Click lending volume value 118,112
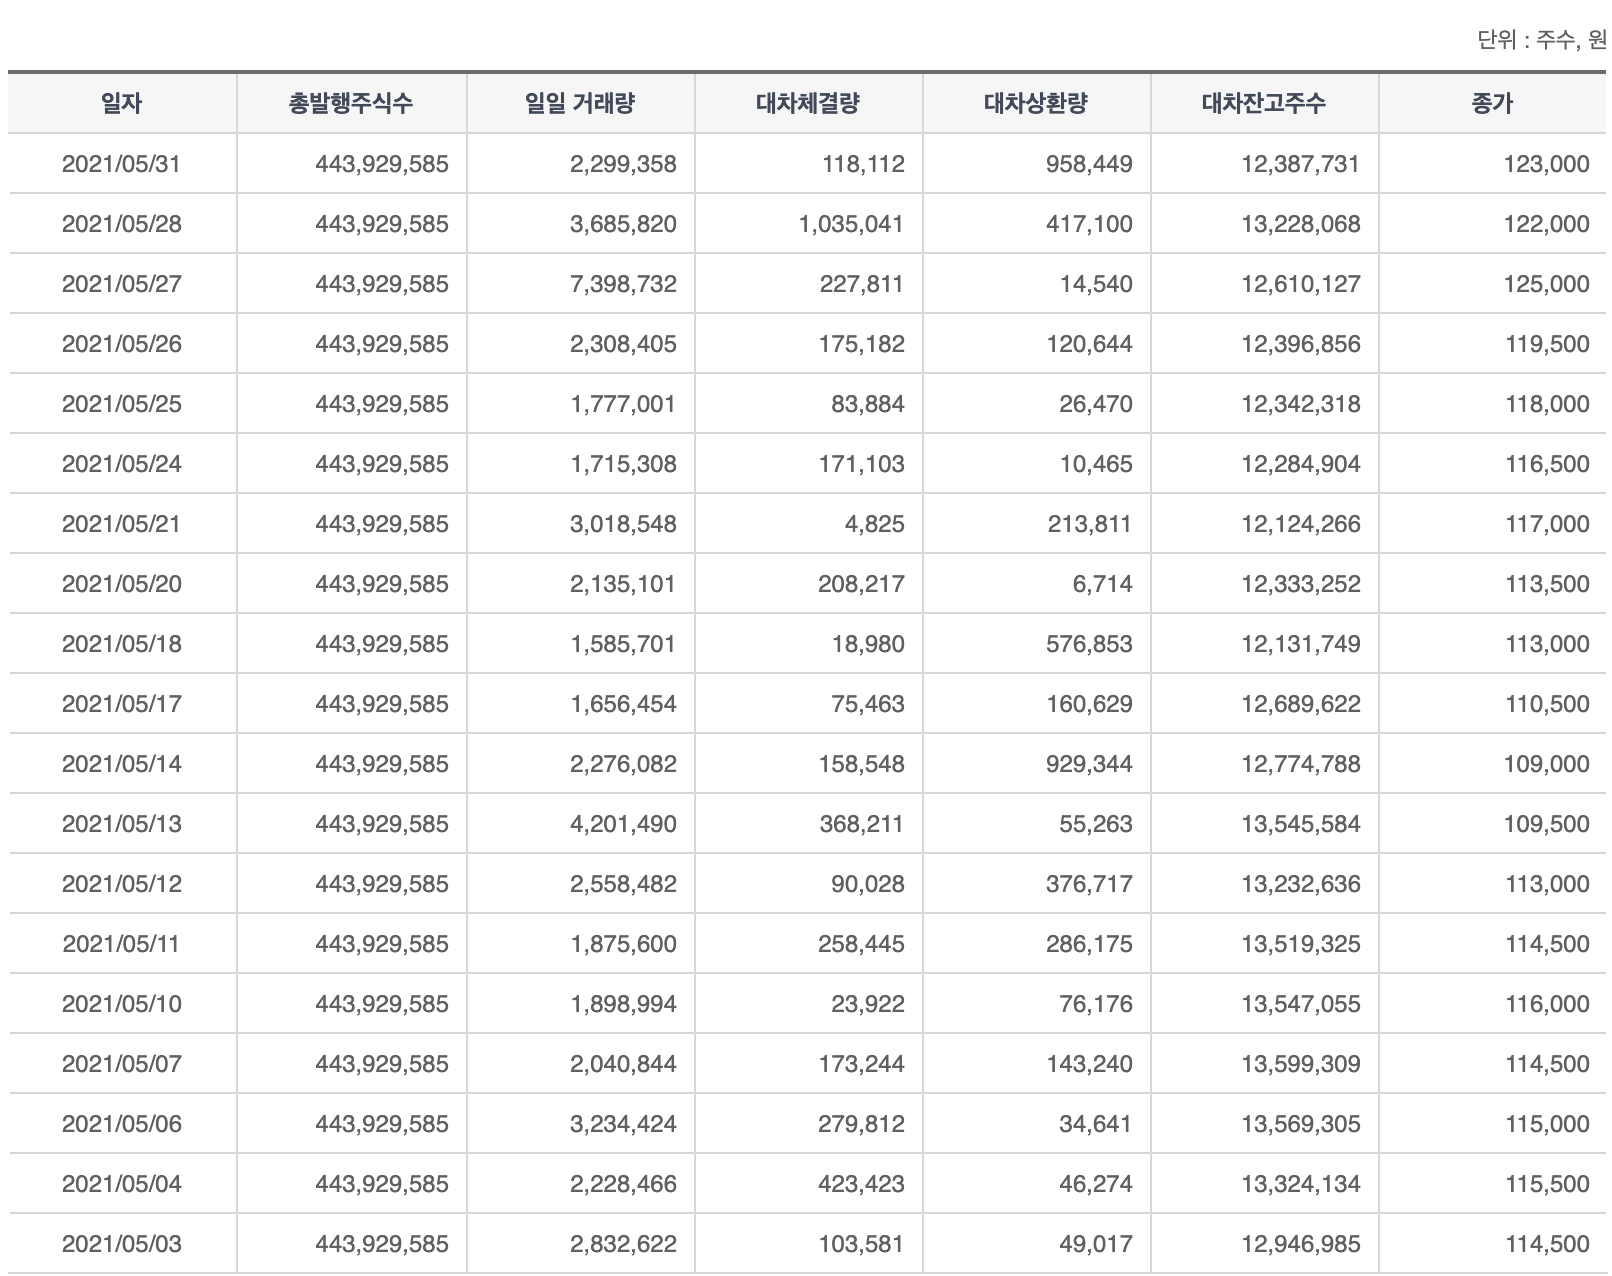 tap(863, 164)
